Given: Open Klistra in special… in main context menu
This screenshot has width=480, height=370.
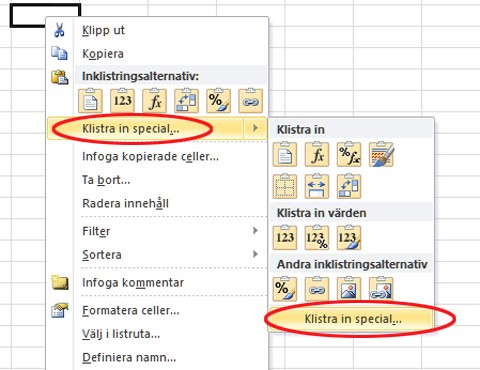Looking at the screenshot, I should click(x=145, y=128).
